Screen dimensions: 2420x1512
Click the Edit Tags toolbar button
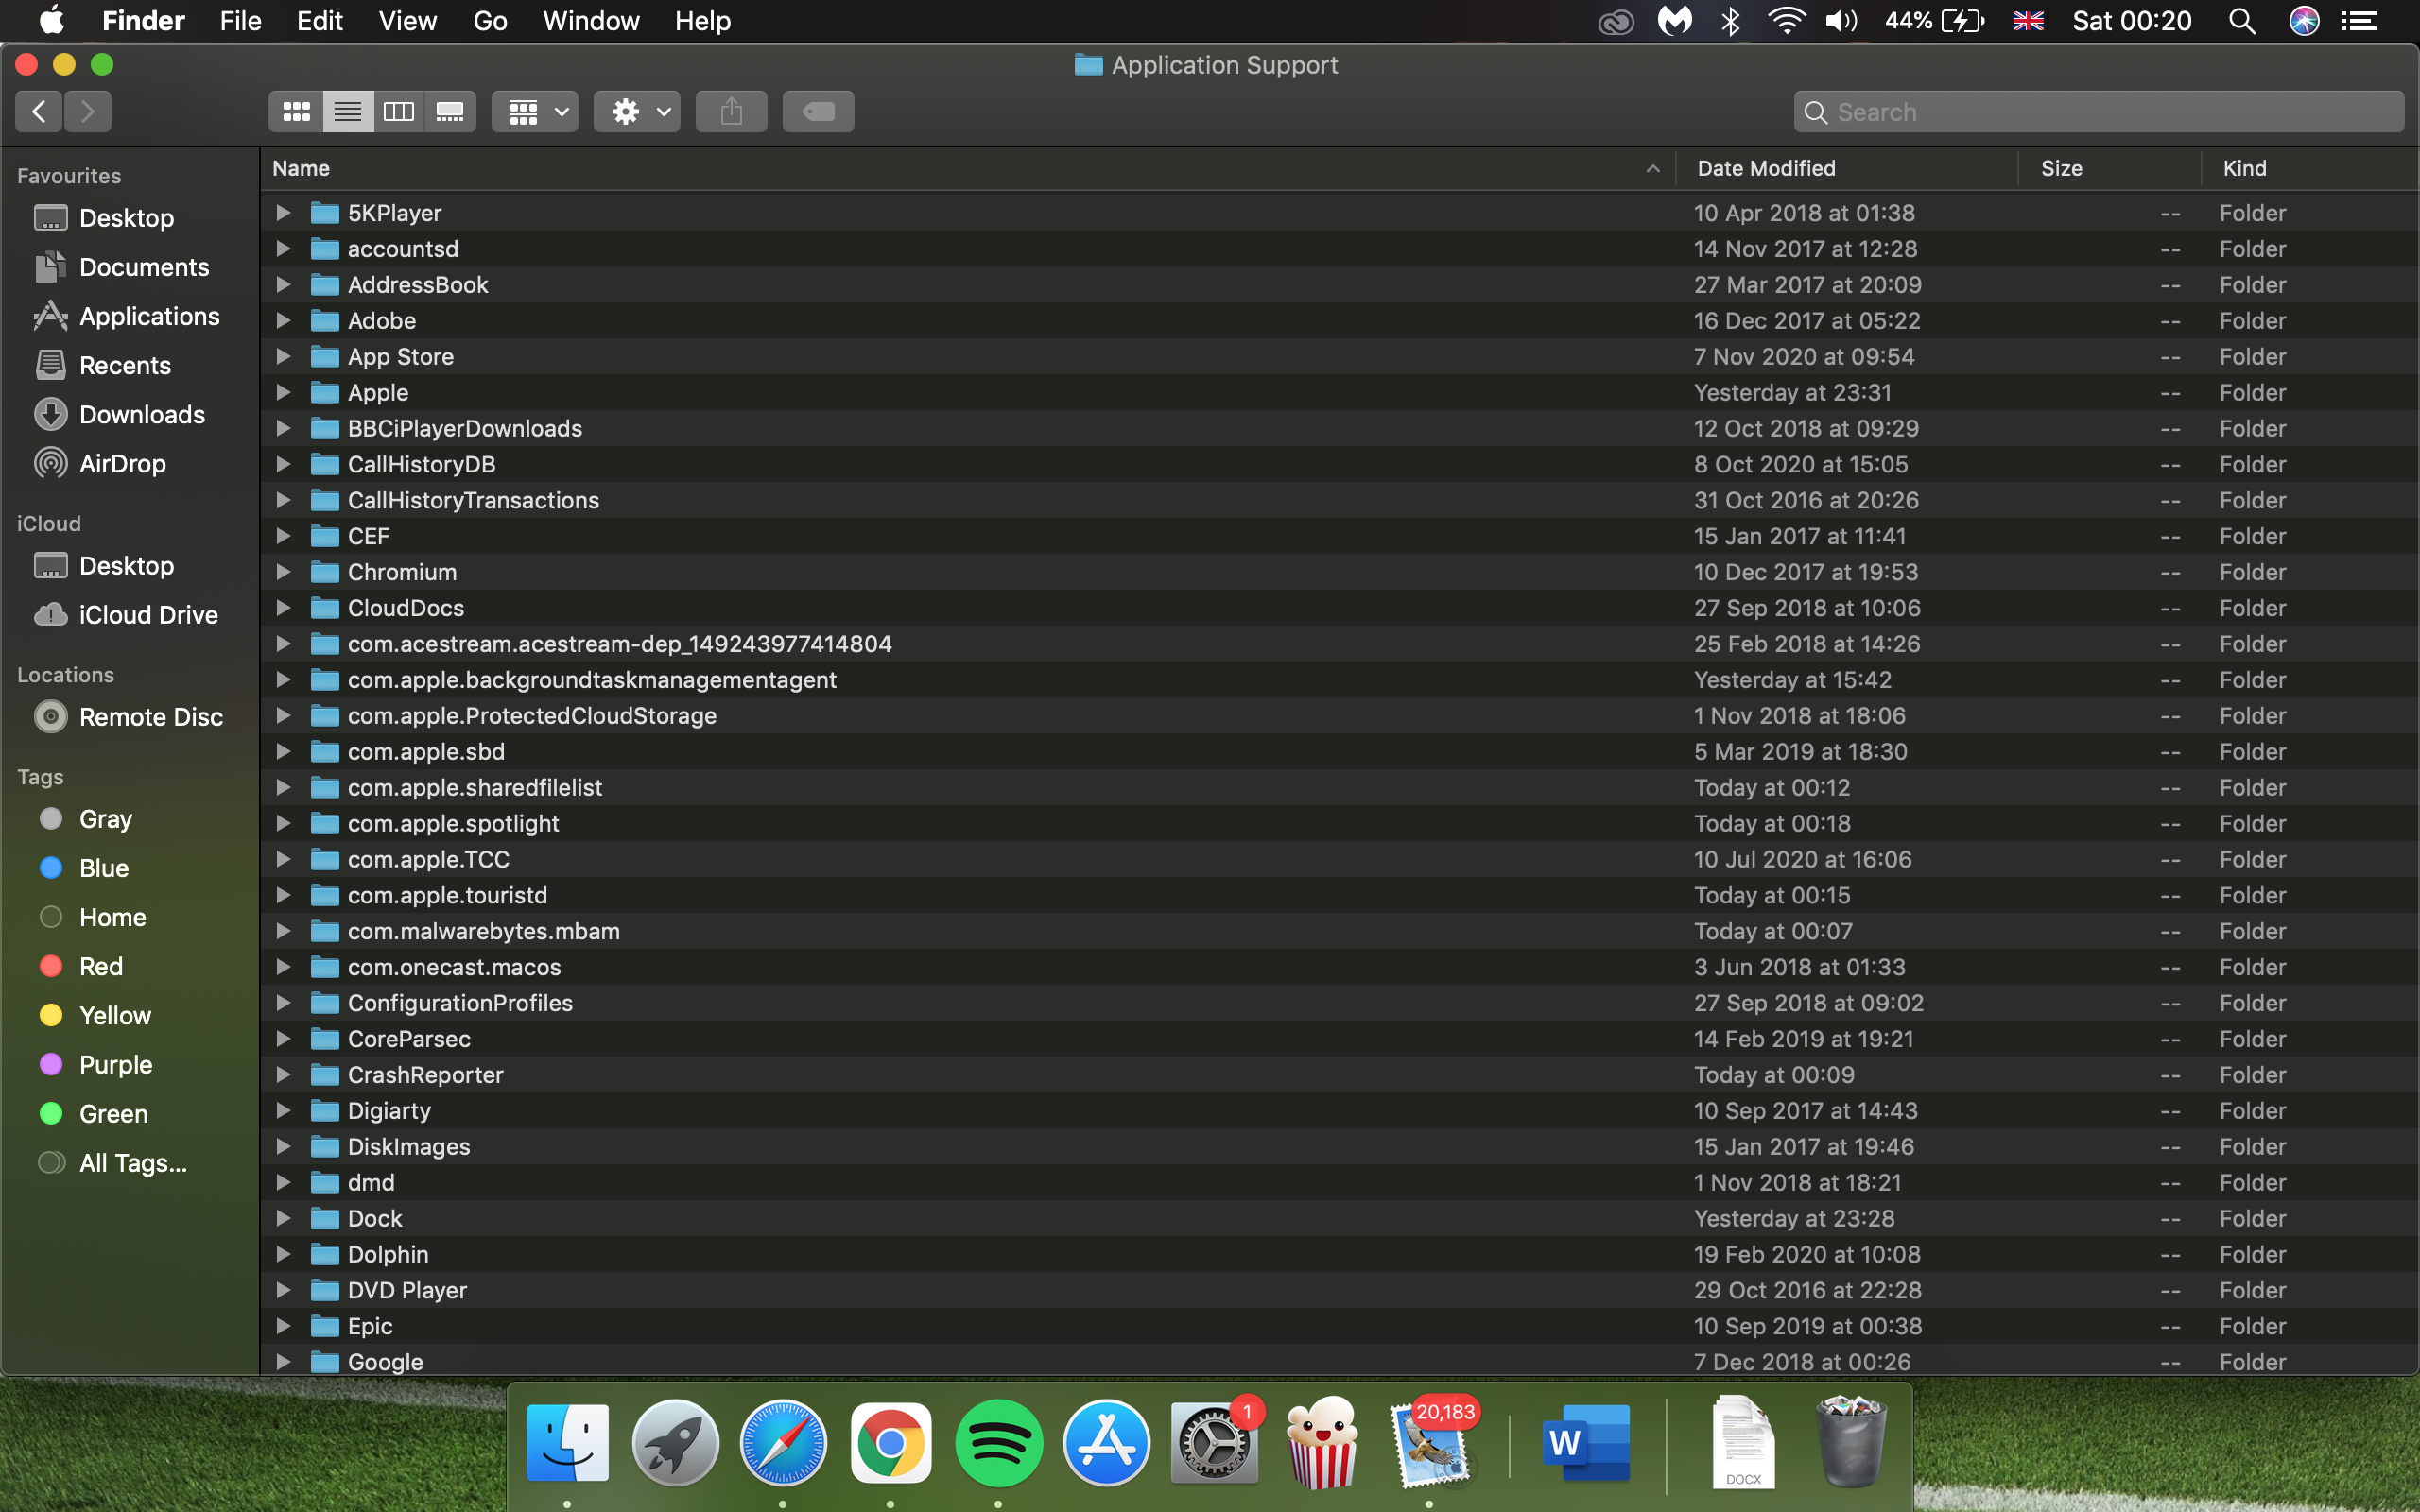point(818,111)
